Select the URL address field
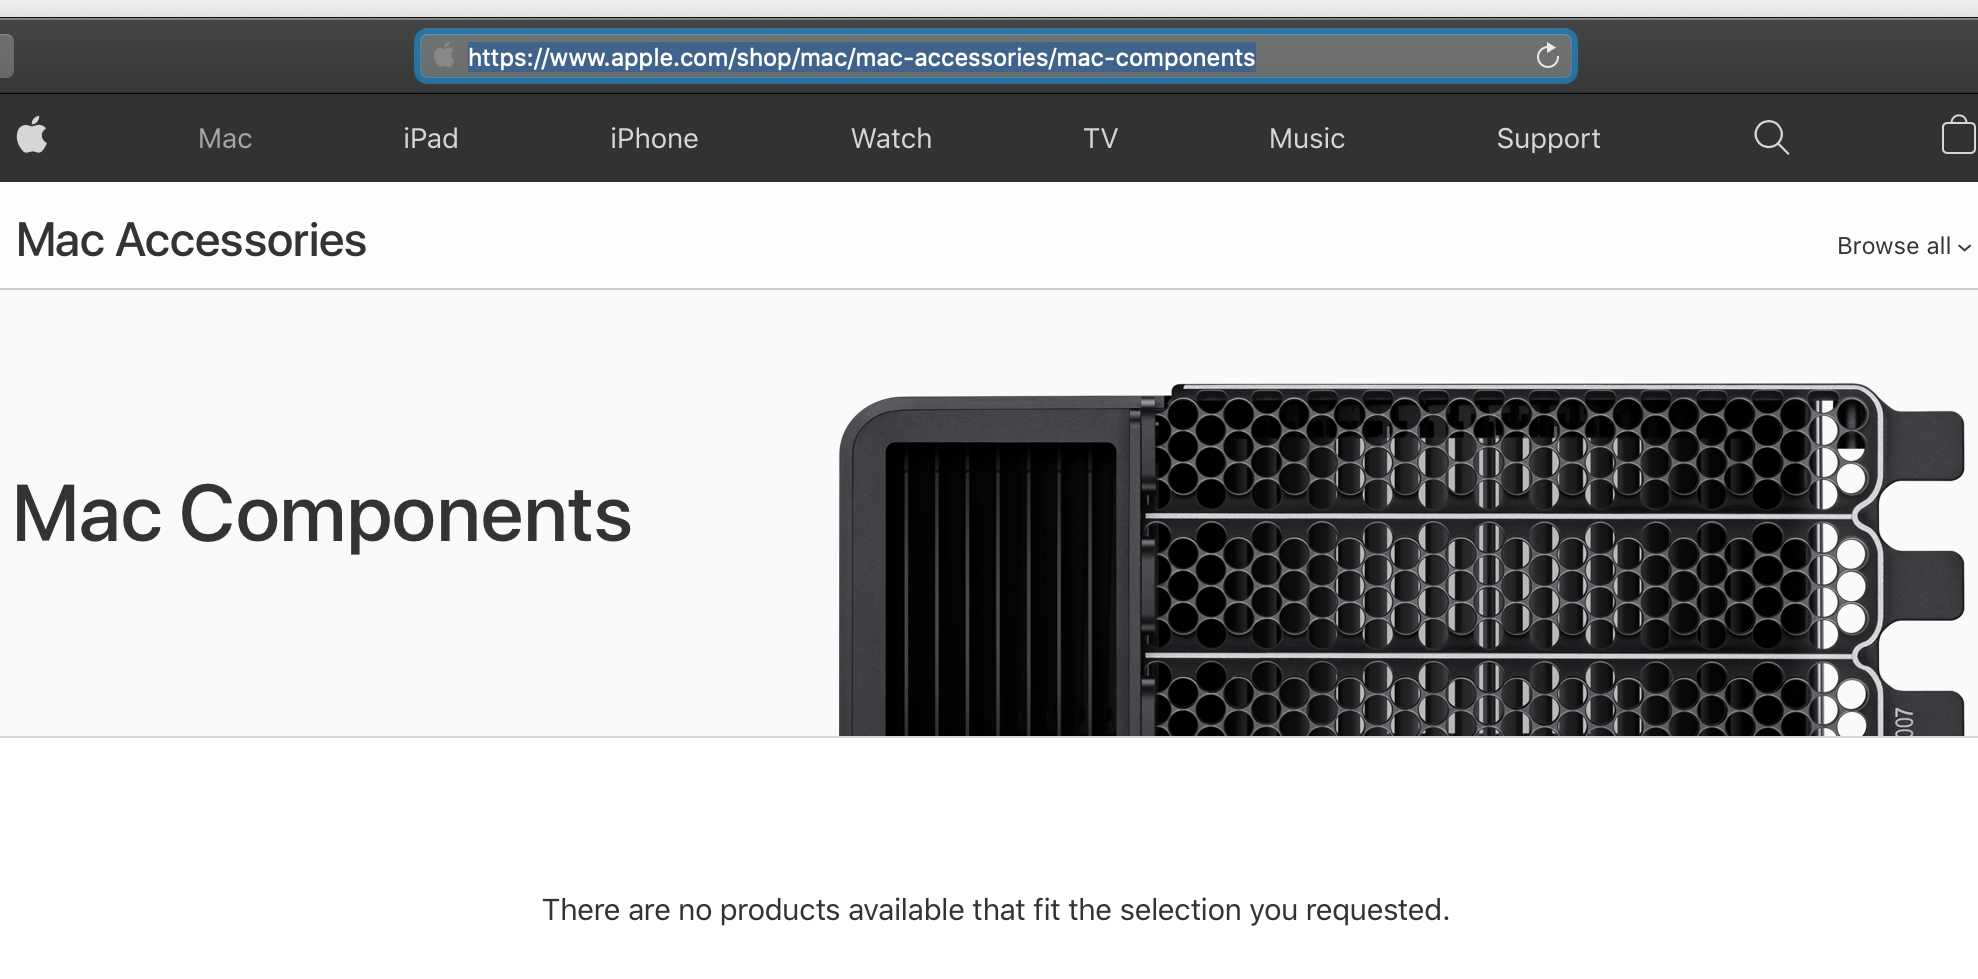 (x=995, y=57)
